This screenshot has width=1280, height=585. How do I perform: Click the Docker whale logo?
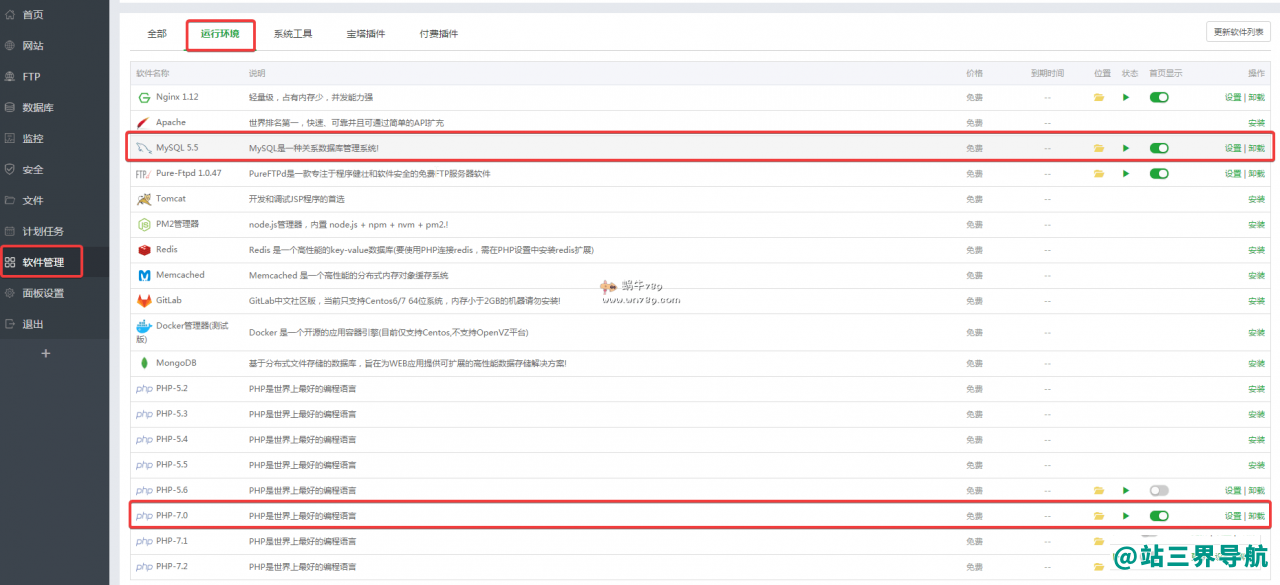(x=144, y=327)
